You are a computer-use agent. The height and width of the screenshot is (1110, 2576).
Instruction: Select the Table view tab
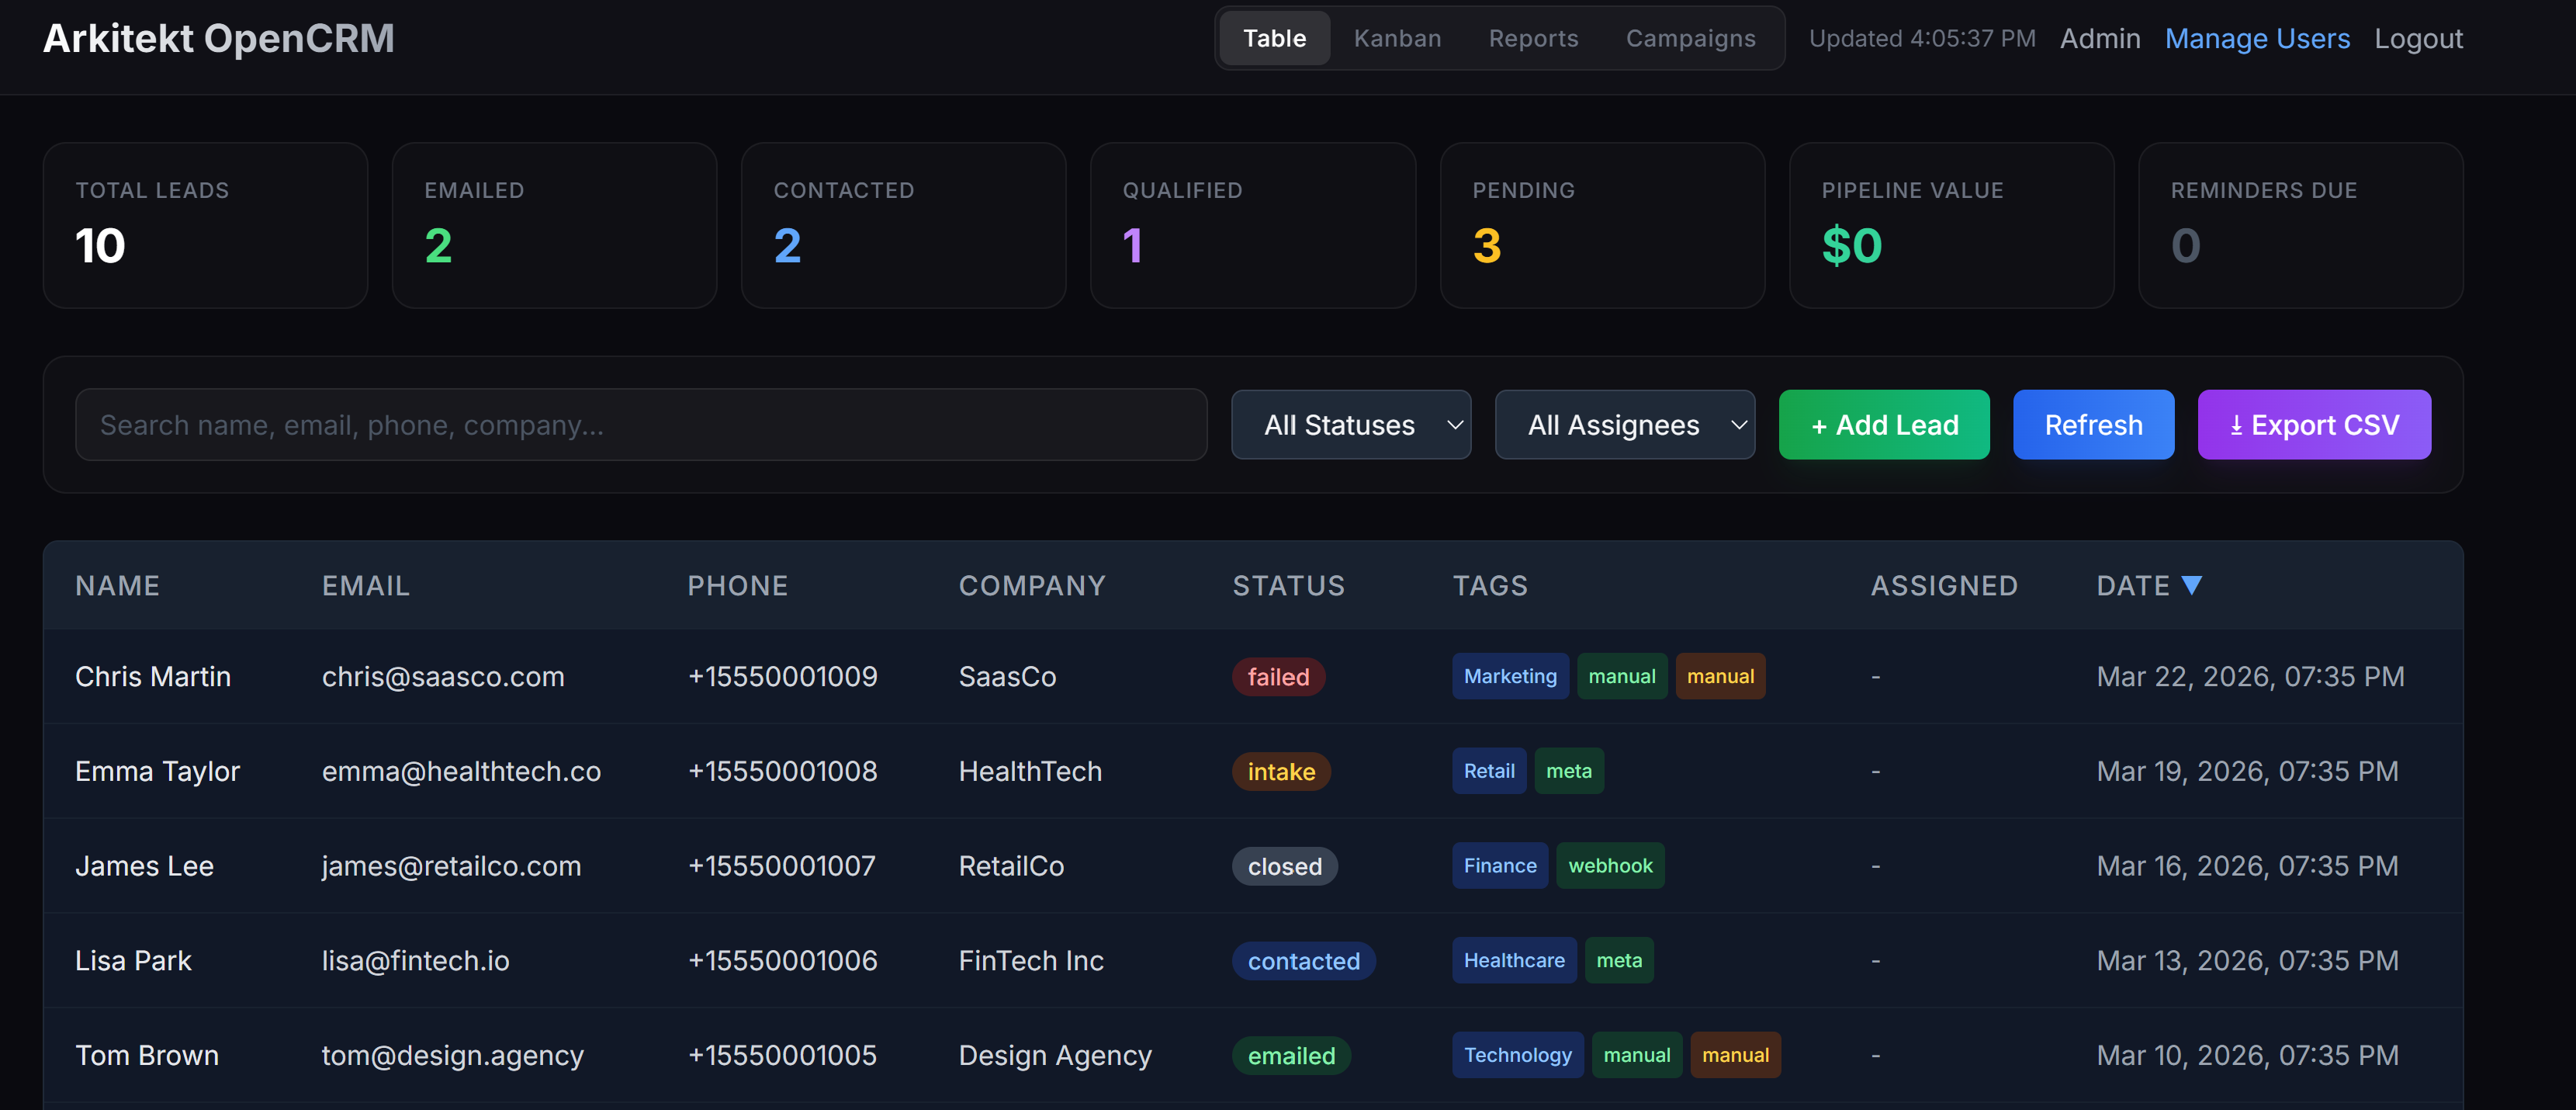click(x=1274, y=38)
